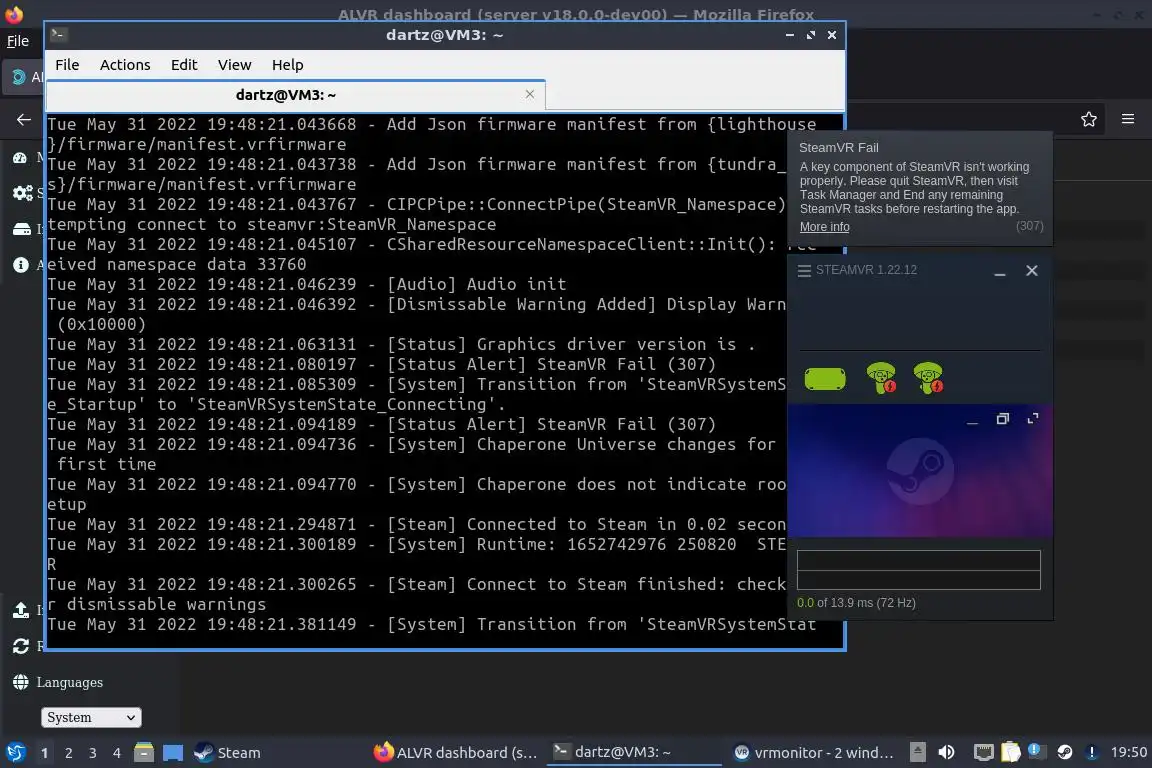Image resolution: width=1152 pixels, height=768 pixels.
Task: Select the left controller icon in SteamVR
Action: pyautogui.click(x=881, y=378)
